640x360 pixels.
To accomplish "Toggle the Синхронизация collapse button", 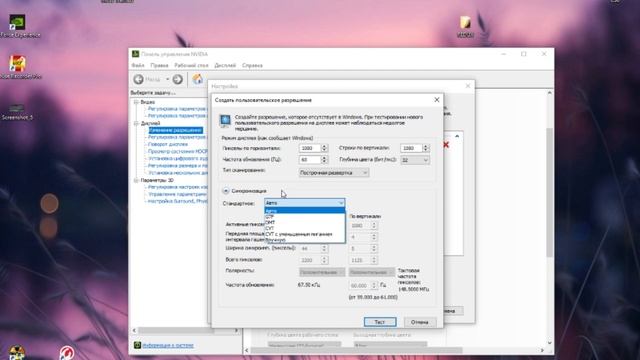I will click(225, 191).
